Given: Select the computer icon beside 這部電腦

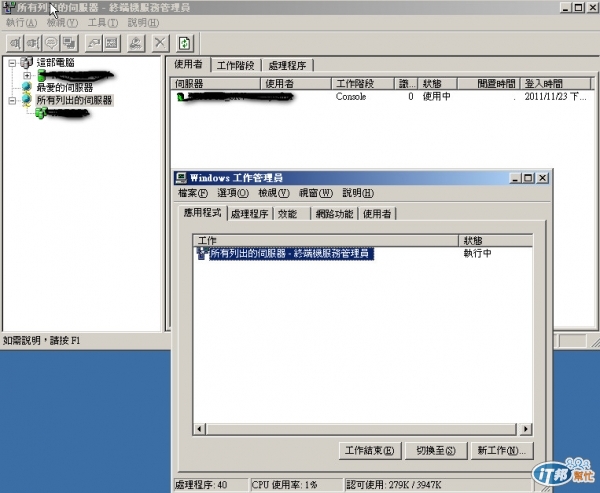Looking at the screenshot, I should 27,62.
